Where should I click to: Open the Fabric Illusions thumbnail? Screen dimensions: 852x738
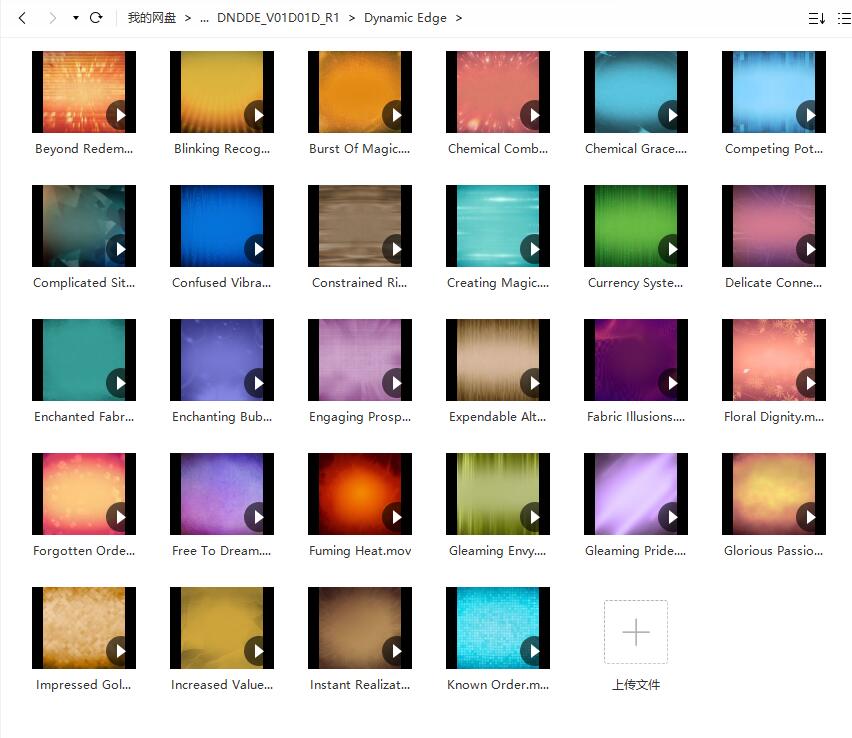636,360
